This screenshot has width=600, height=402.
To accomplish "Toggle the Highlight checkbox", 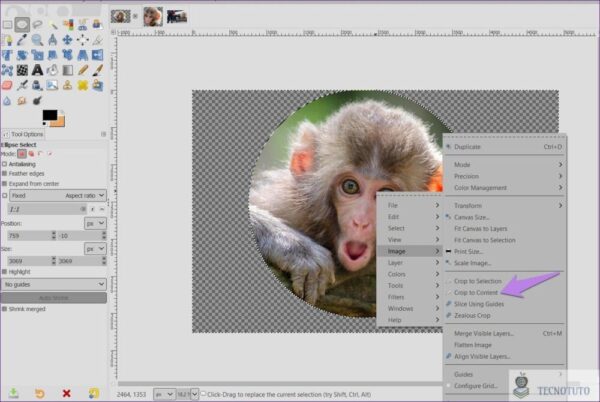I will pos(5,272).
